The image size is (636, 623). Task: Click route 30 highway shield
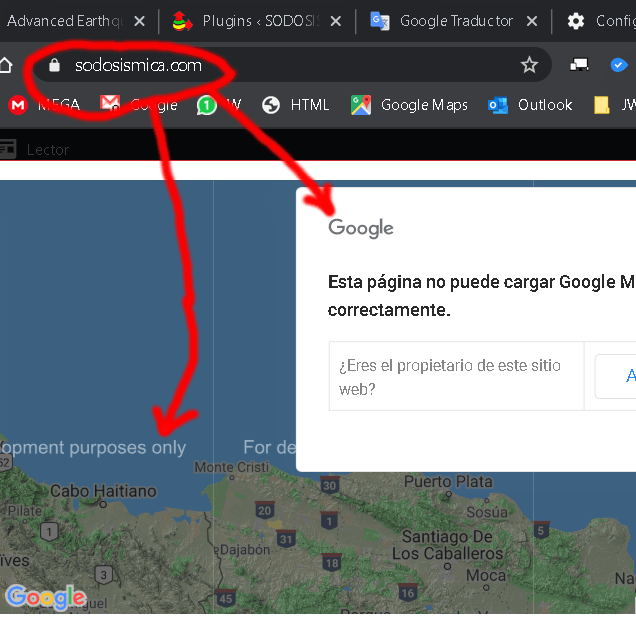tap(329, 485)
